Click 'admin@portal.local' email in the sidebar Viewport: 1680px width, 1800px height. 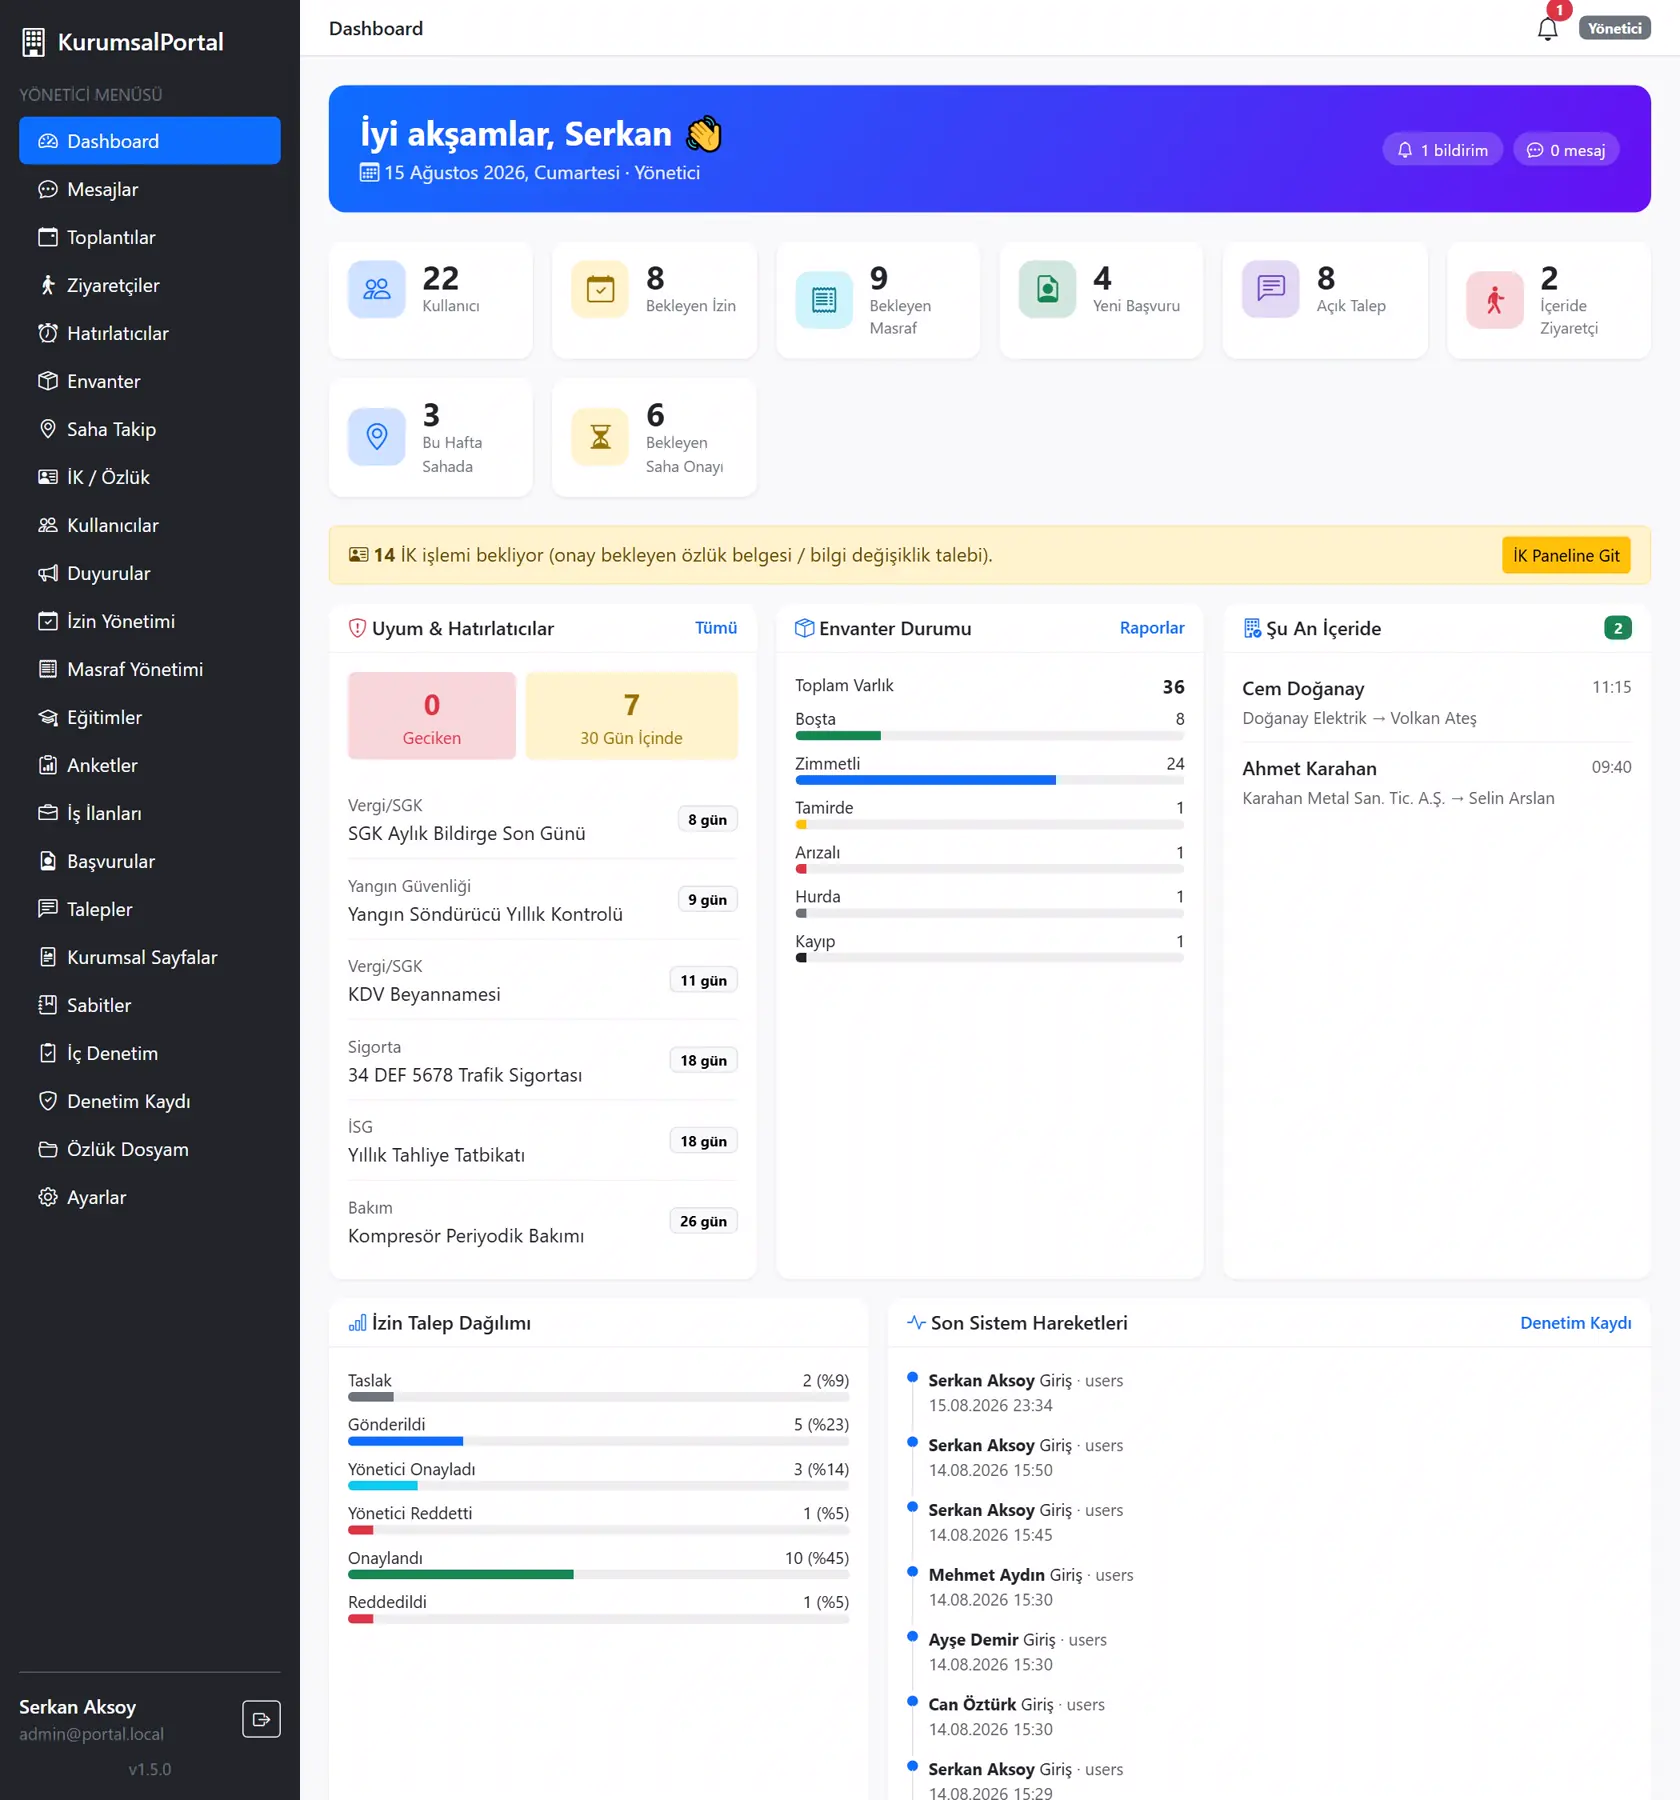pos(91,1734)
